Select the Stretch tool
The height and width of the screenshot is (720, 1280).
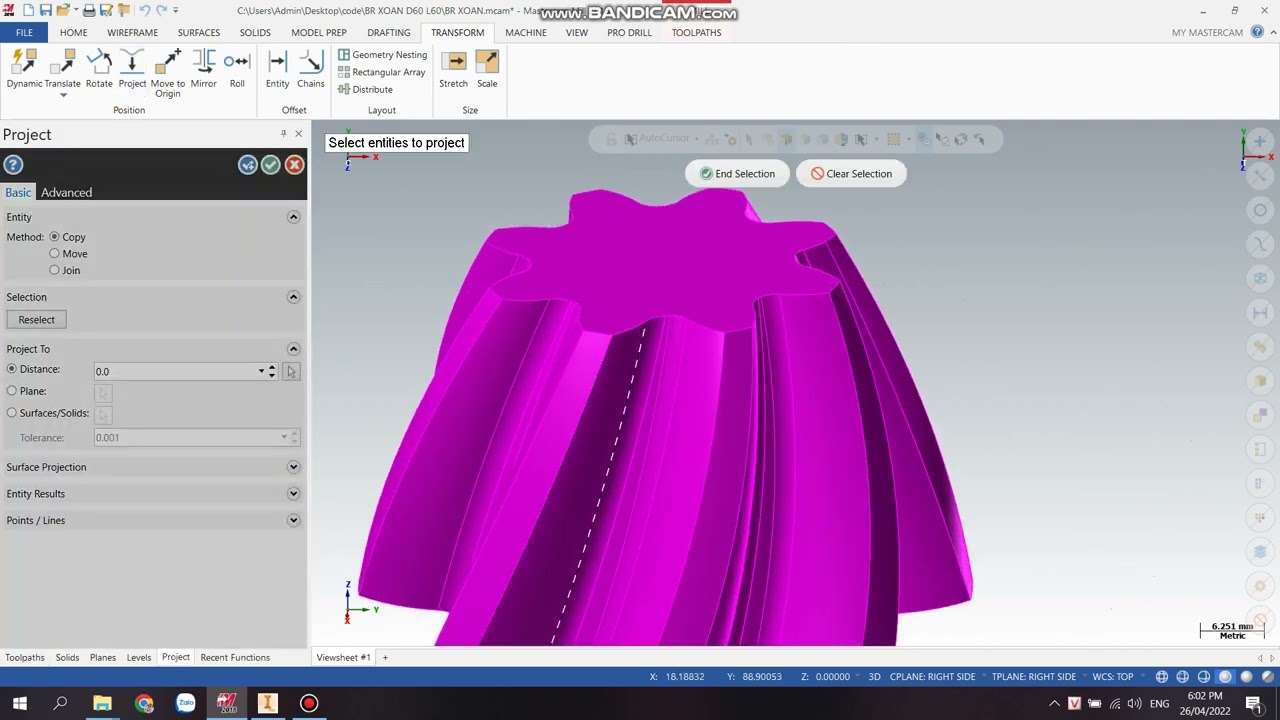[x=453, y=69]
